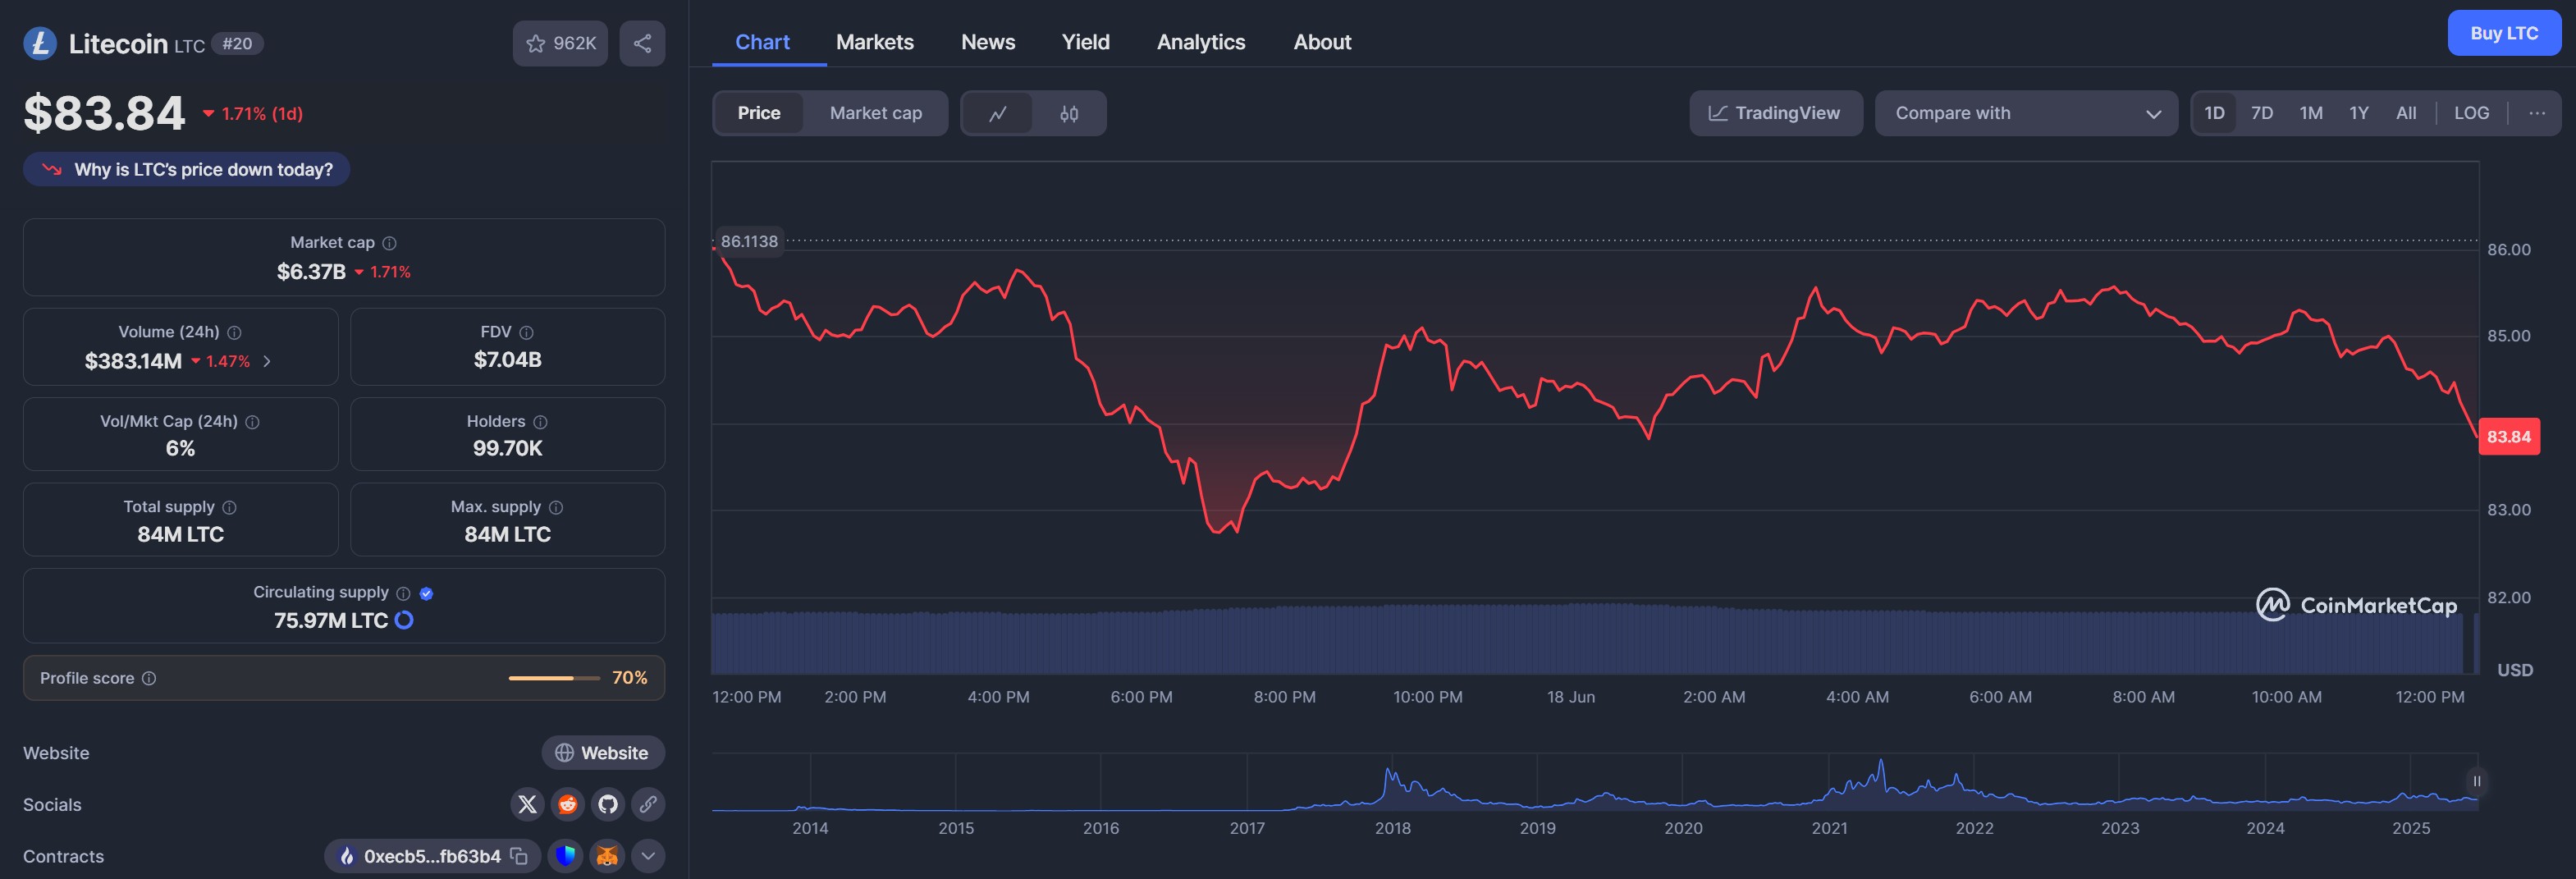Viewport: 2576px width, 879px height.
Task: Set chart range to All
Action: 2406,113
